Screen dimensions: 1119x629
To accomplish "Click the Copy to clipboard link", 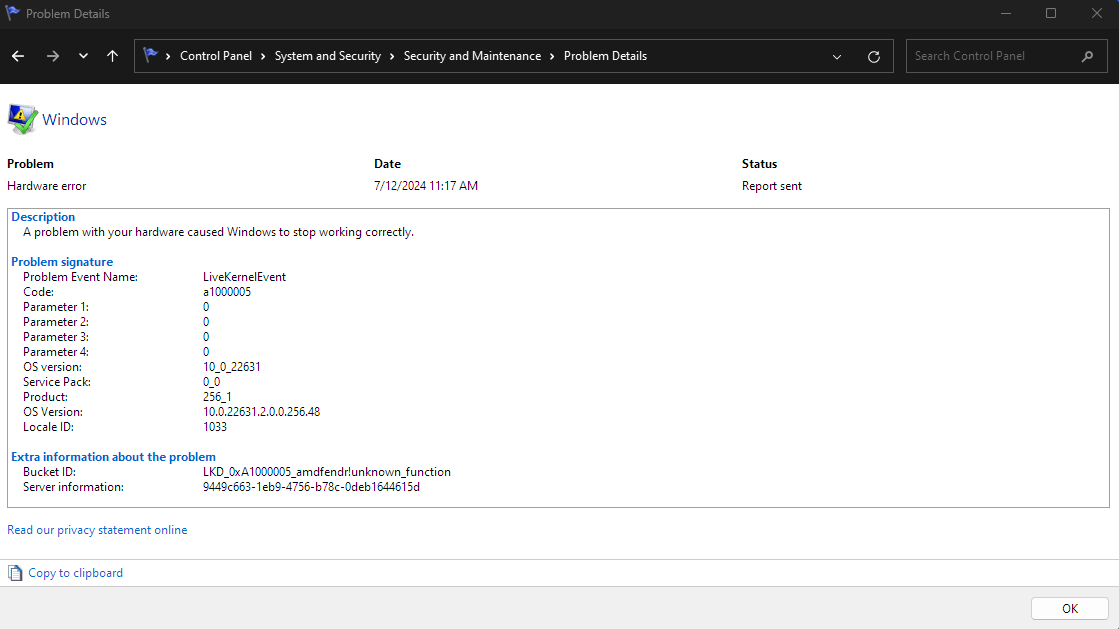I will (76, 573).
